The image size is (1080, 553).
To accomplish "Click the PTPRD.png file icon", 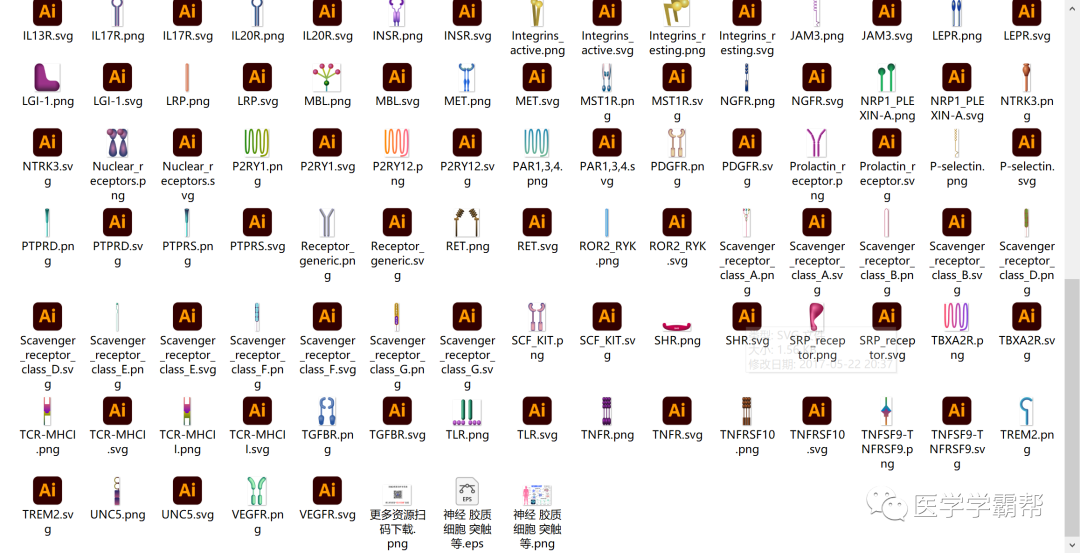I will [x=47, y=222].
